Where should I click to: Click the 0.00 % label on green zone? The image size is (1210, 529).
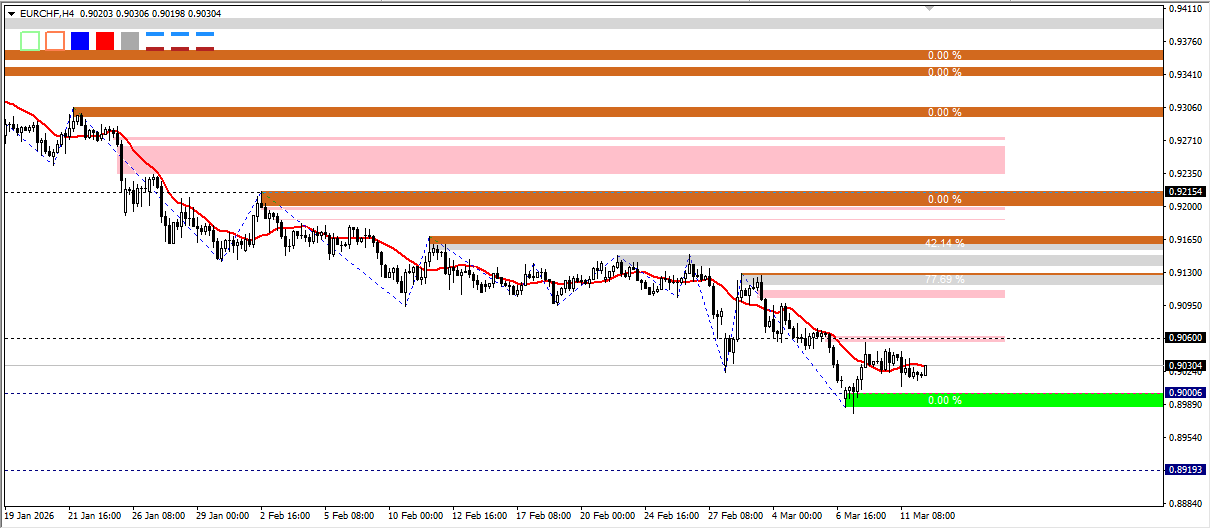point(944,400)
